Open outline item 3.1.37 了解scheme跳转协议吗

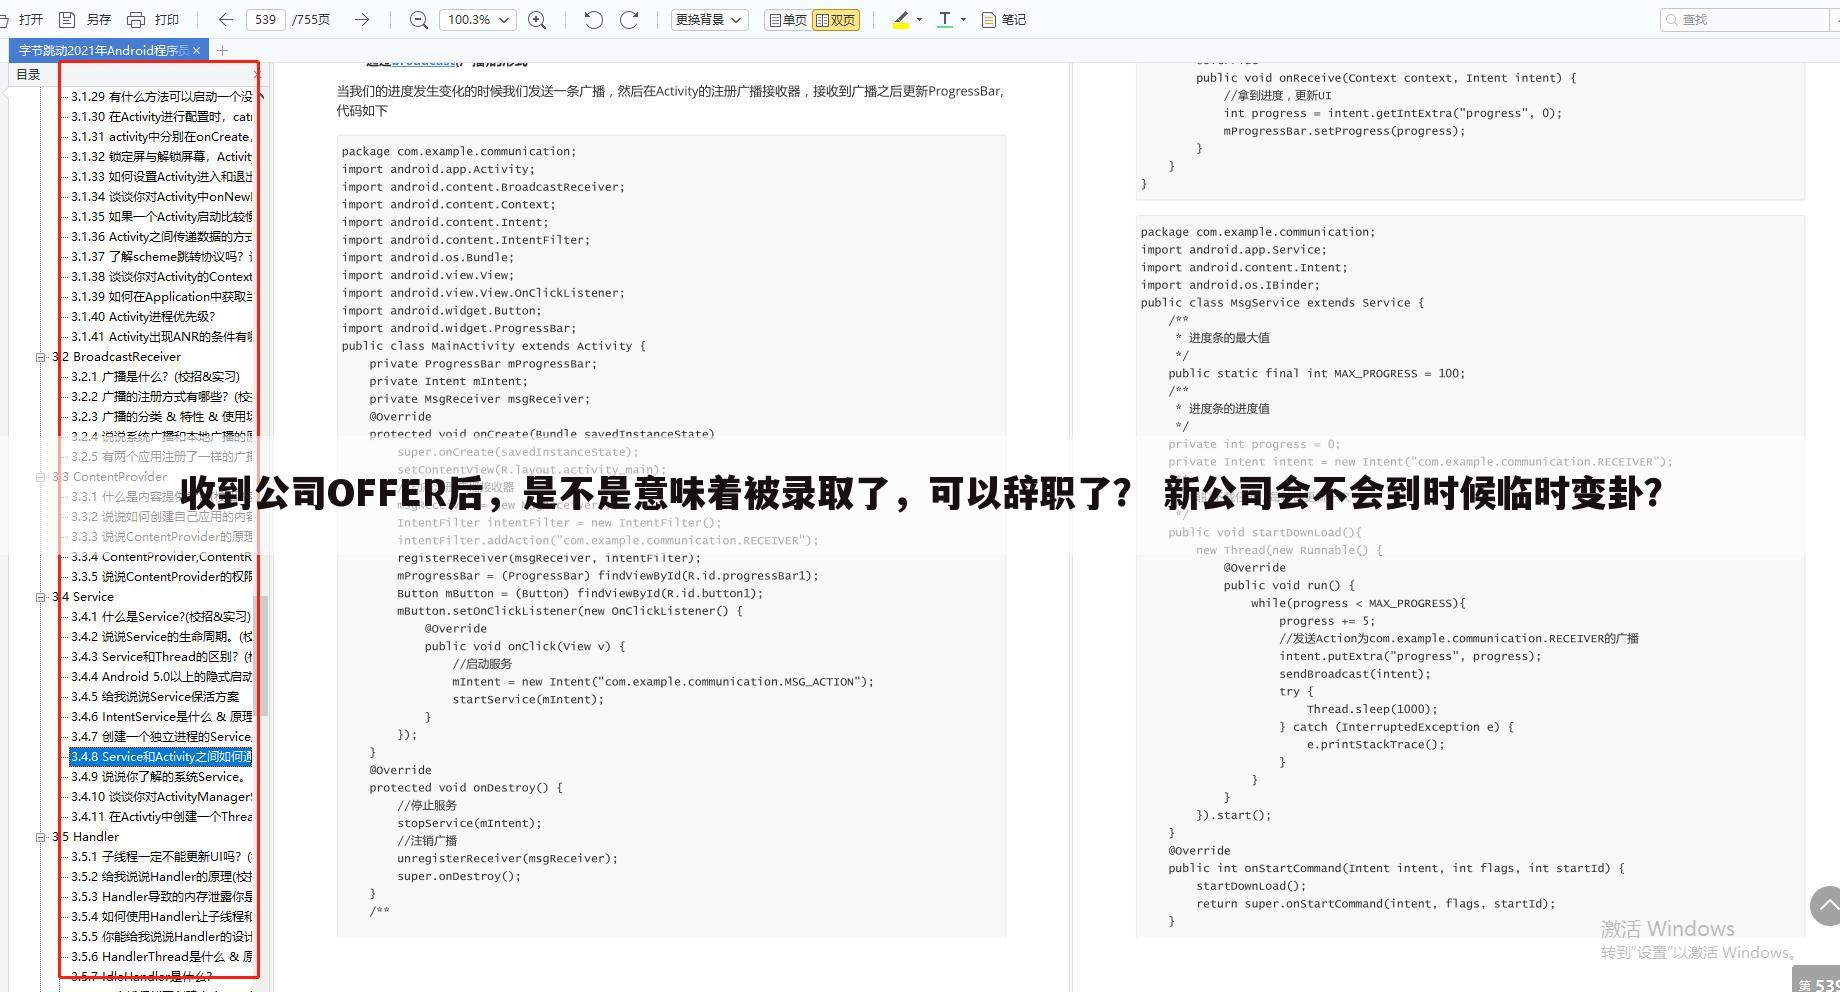coord(161,257)
